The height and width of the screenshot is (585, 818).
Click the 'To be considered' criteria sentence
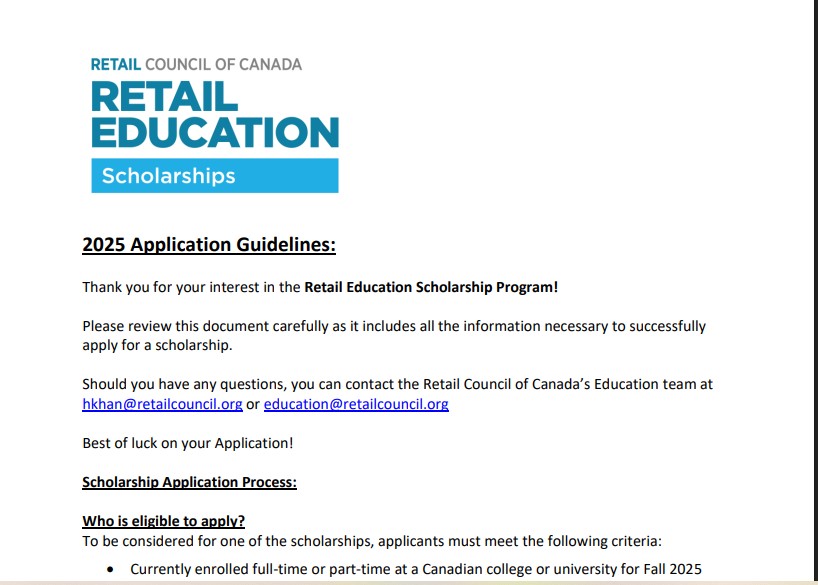point(378,542)
